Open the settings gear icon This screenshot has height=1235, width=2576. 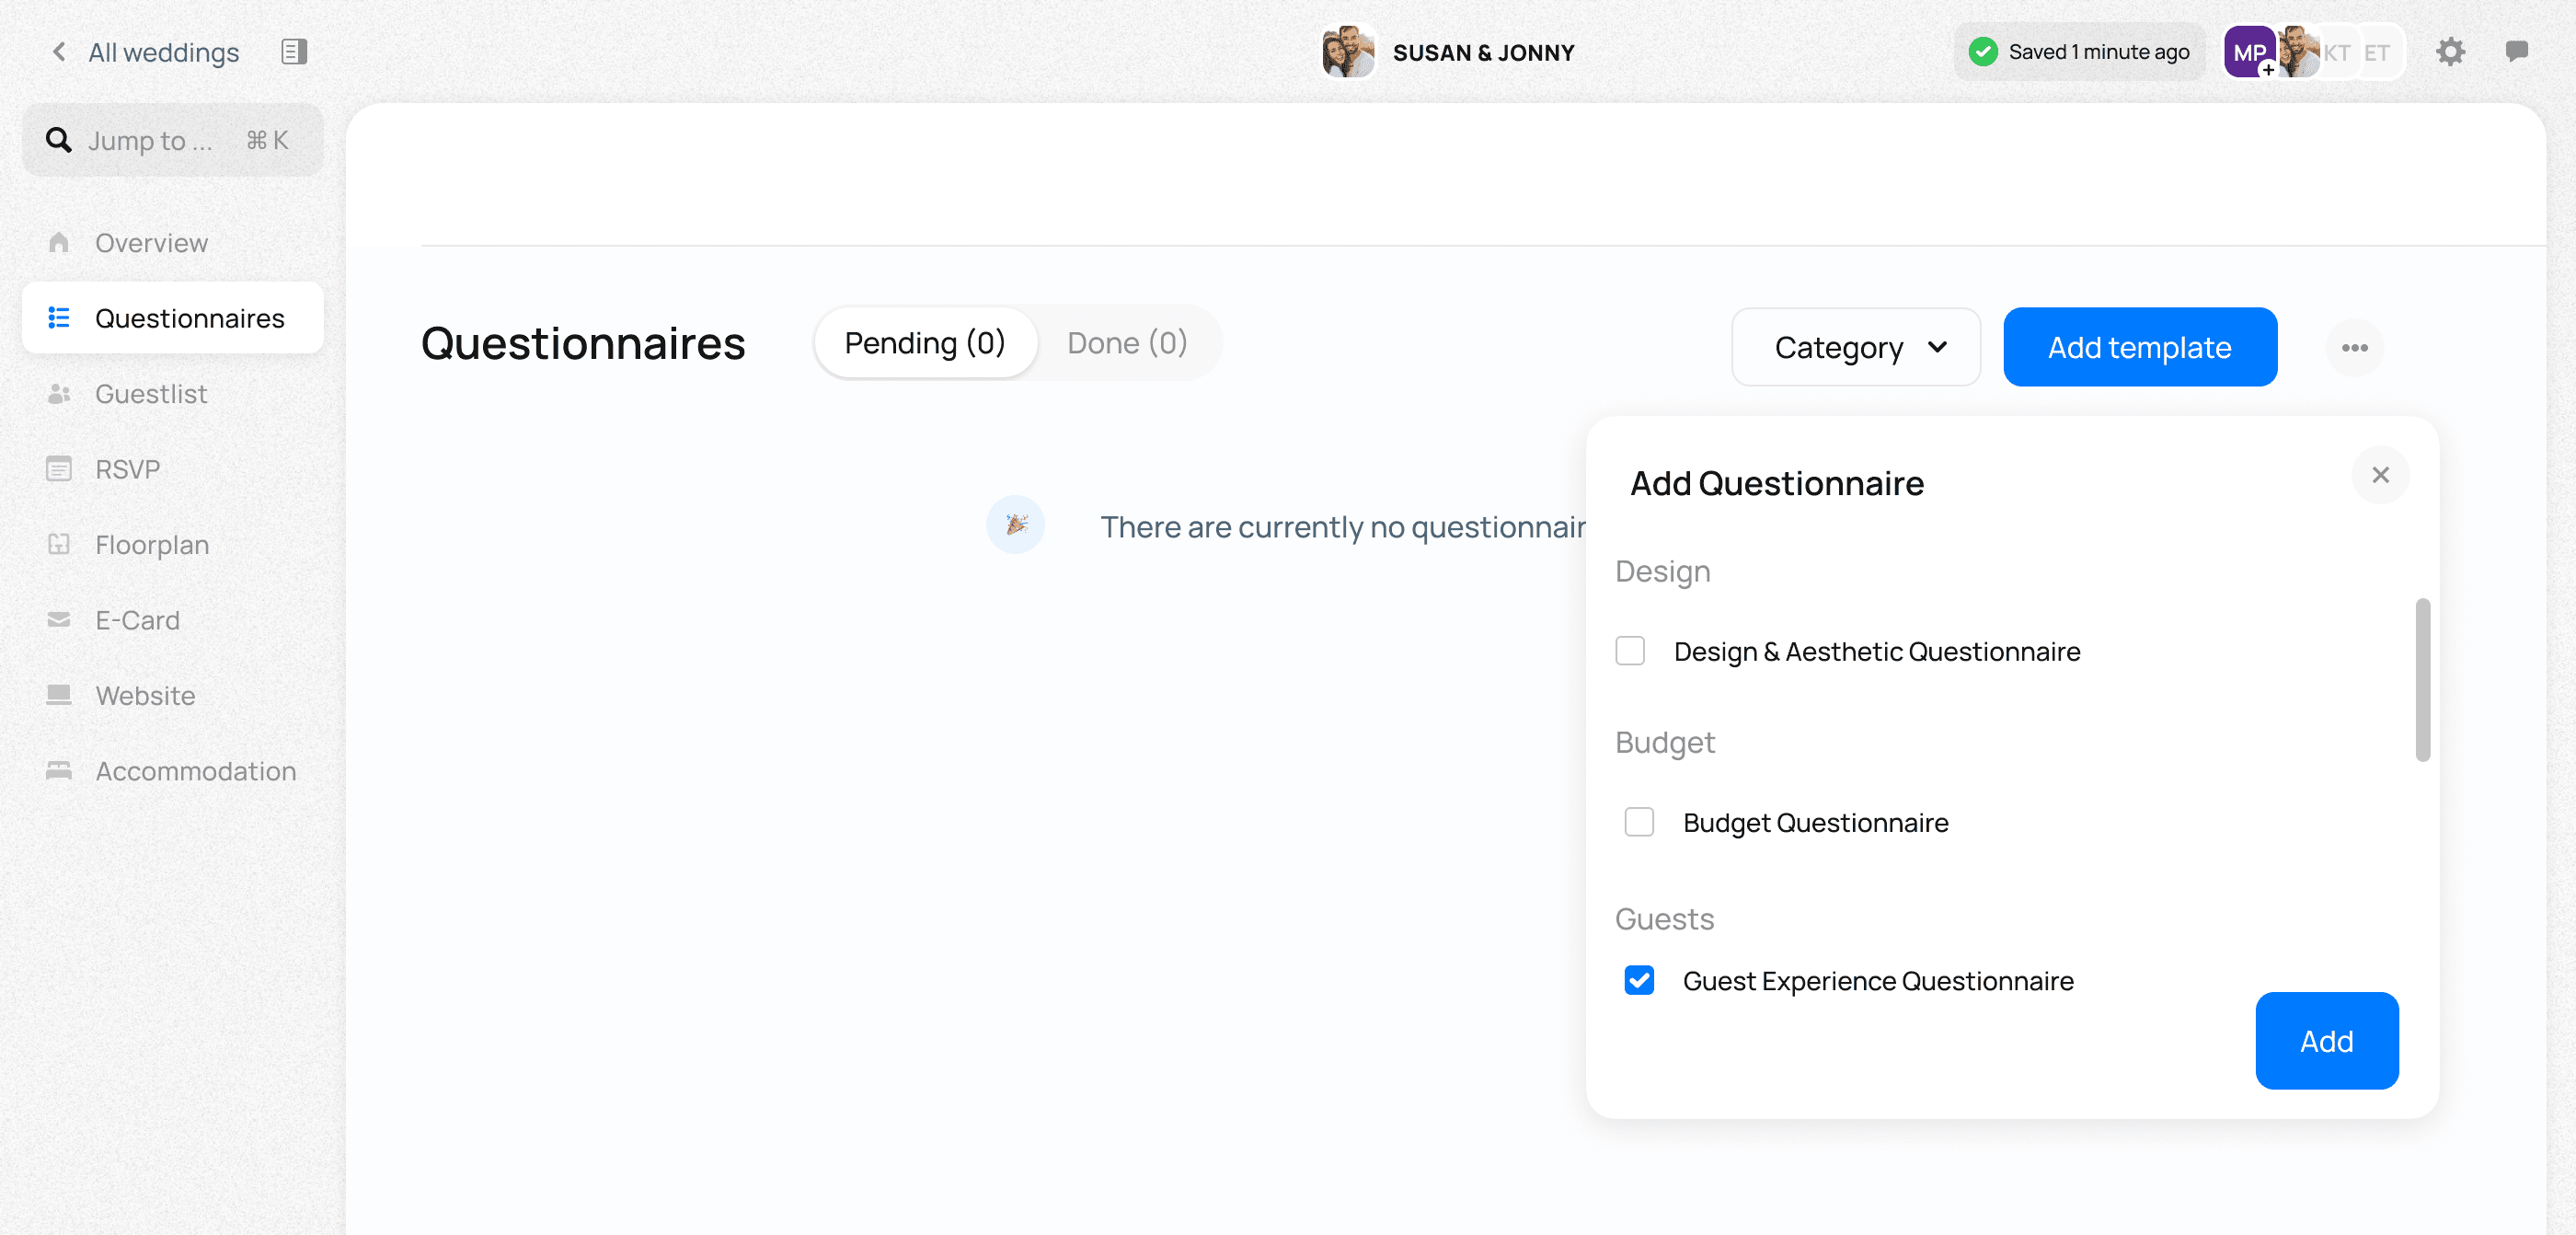2449,52
